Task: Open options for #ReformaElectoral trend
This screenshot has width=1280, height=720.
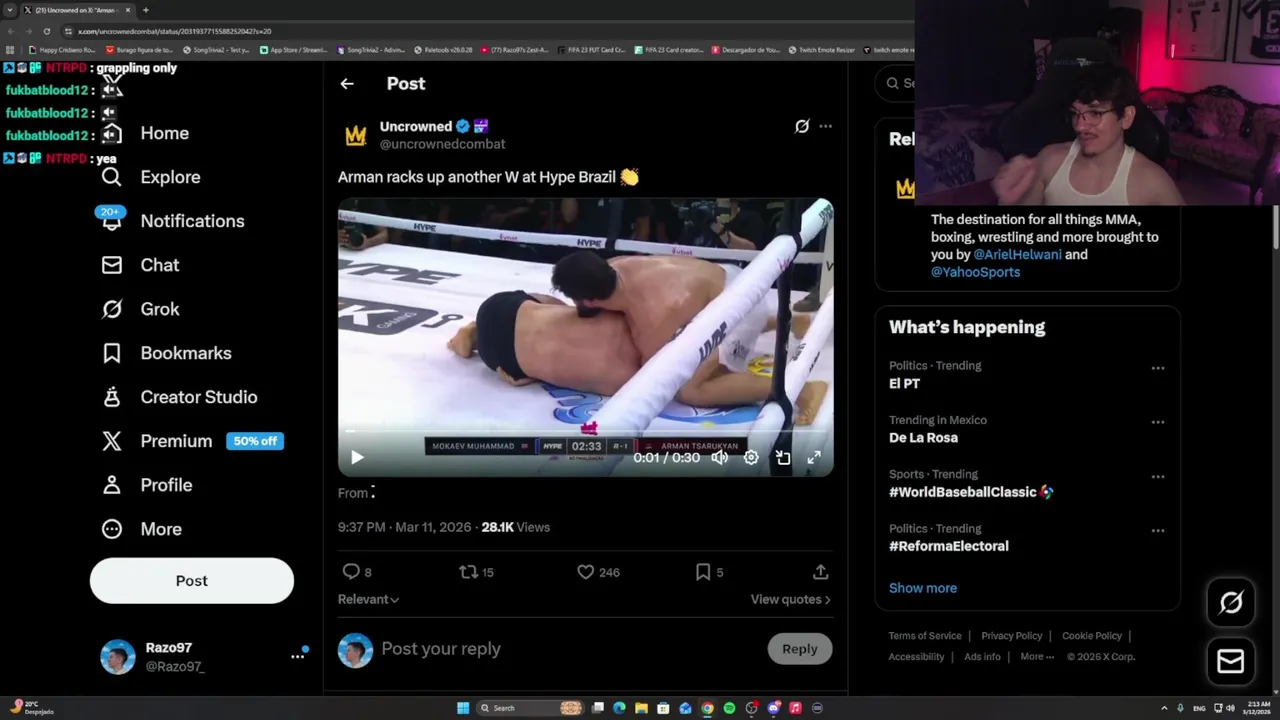Action: 1158,530
